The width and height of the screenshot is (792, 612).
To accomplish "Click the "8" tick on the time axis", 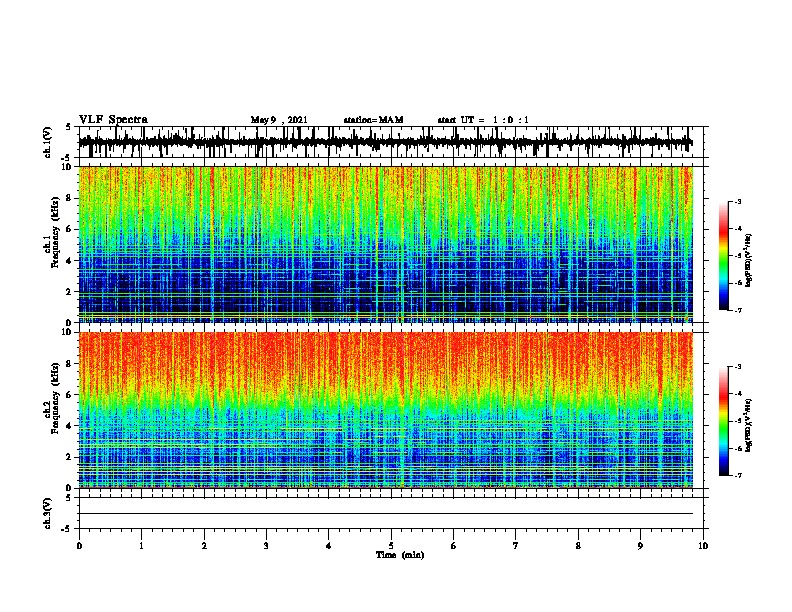I will 578,546.
